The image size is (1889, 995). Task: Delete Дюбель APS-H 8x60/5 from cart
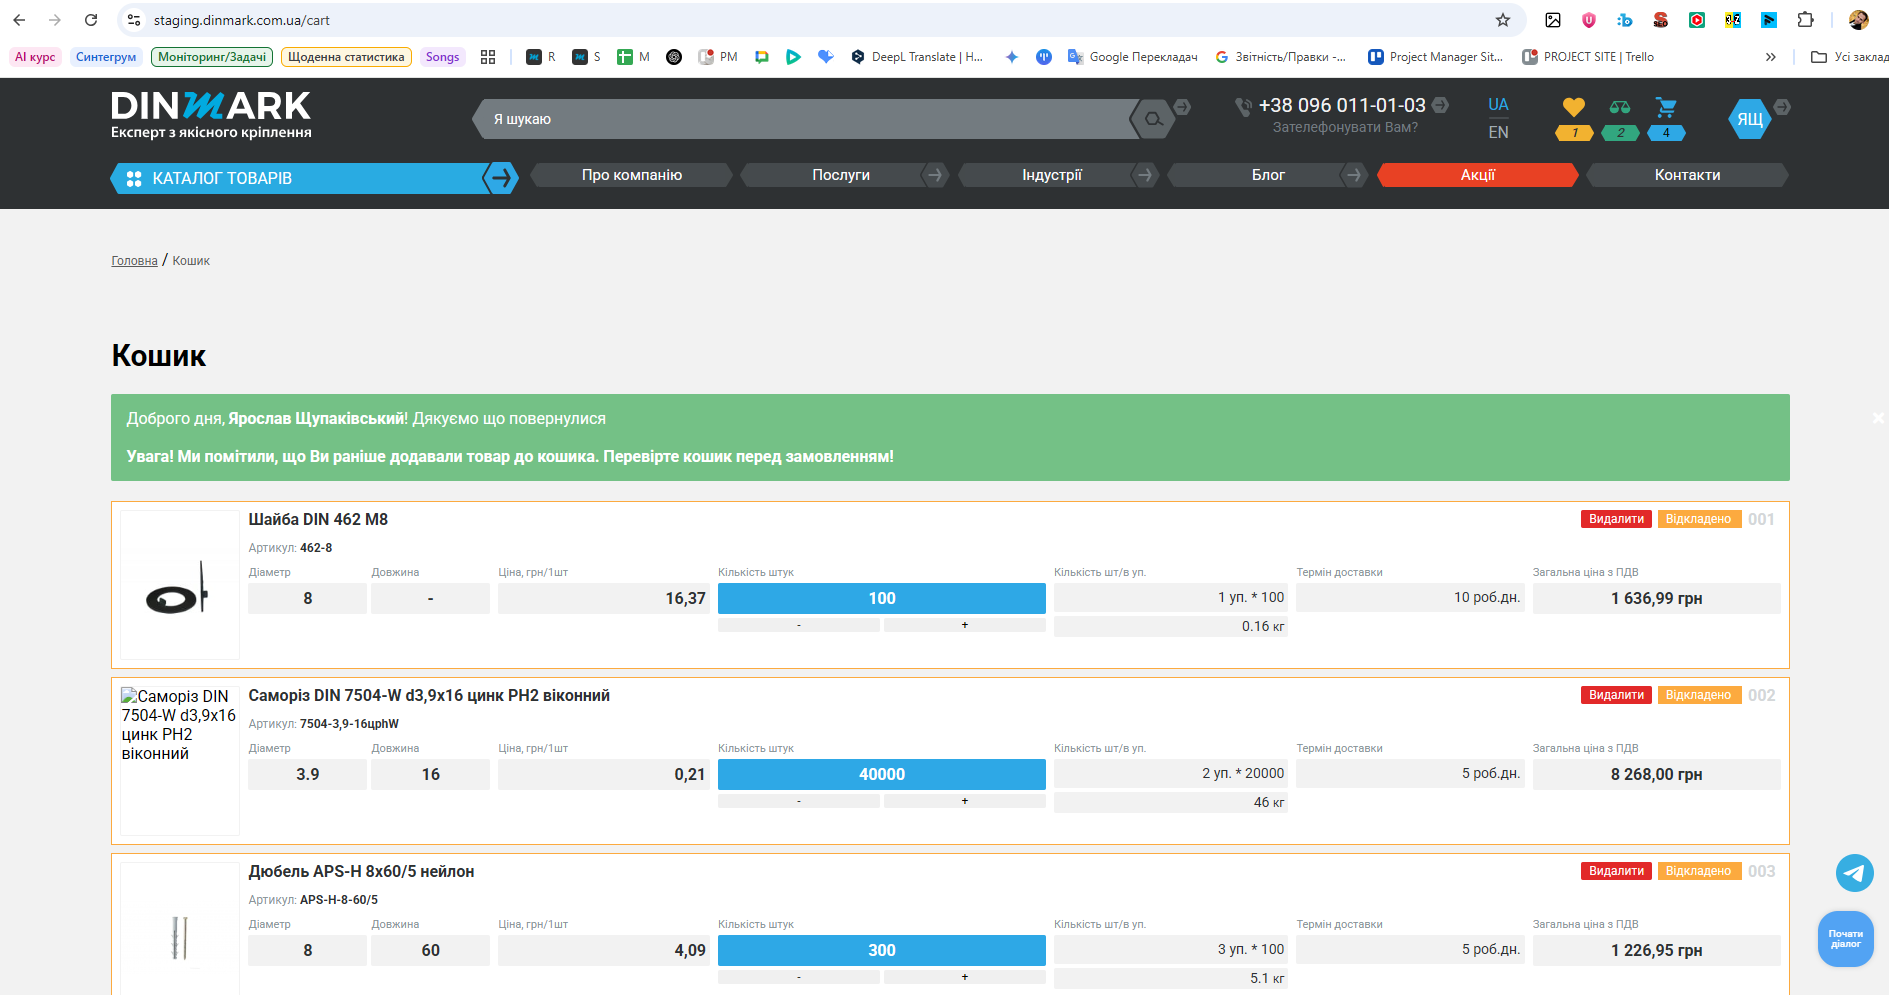tap(1616, 871)
